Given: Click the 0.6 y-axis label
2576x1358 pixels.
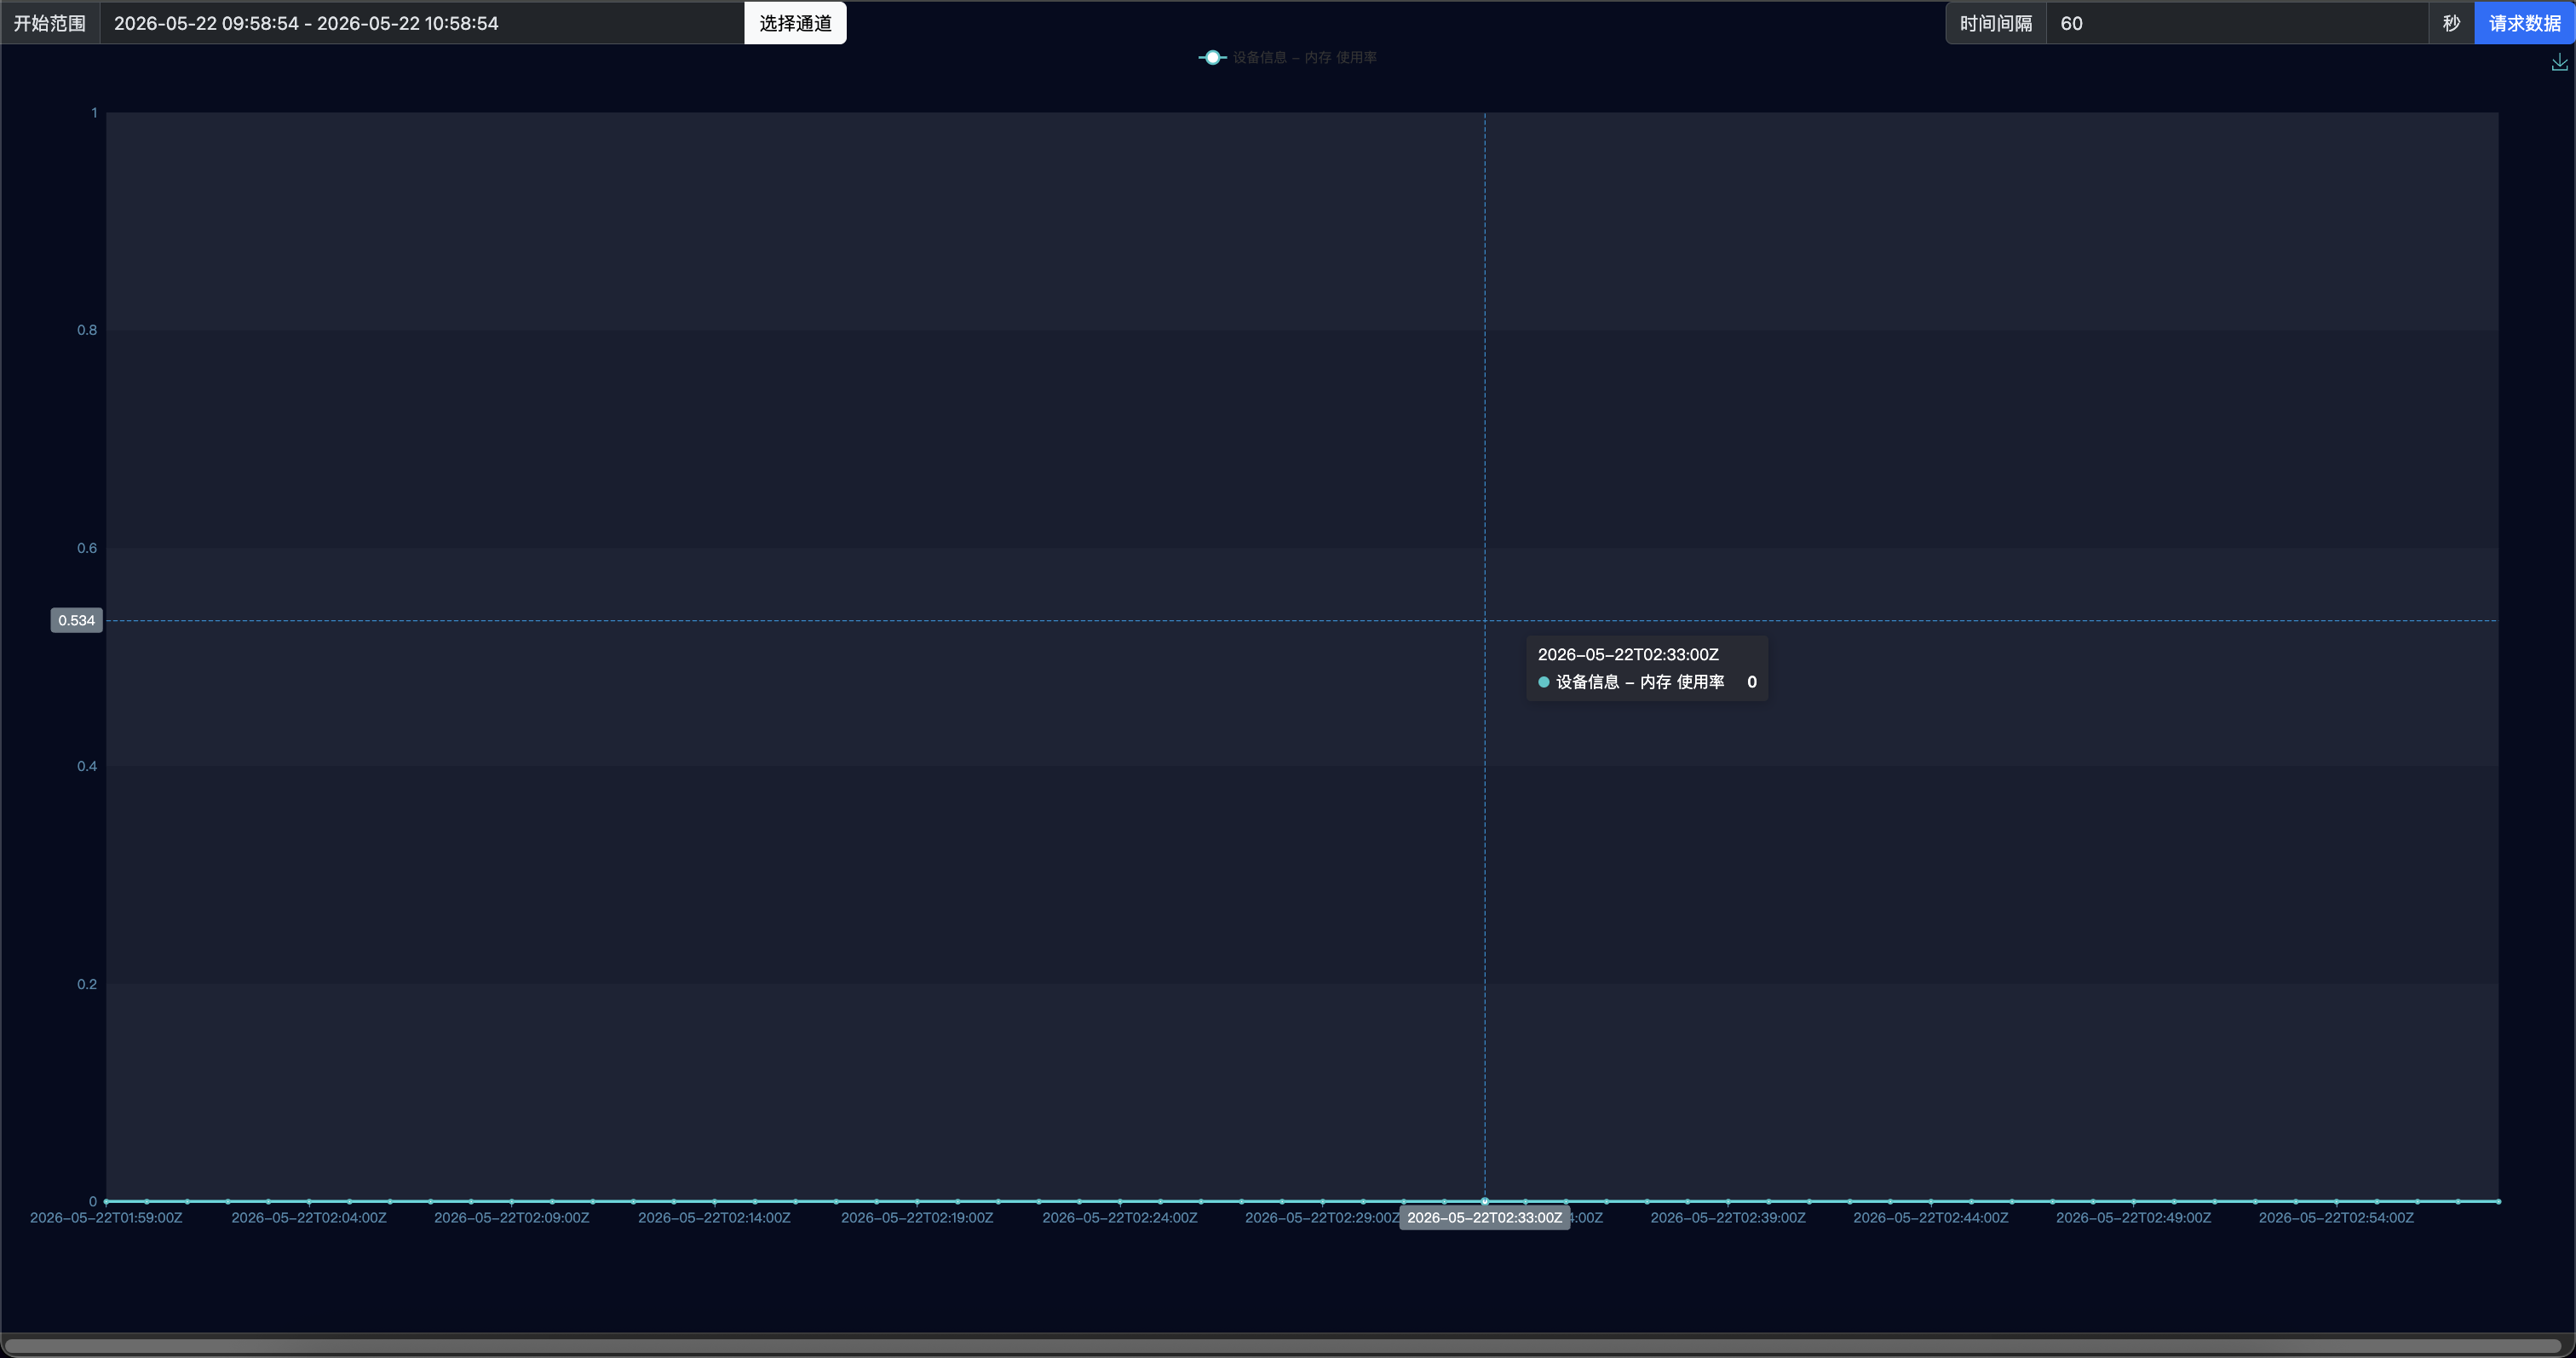Looking at the screenshot, I should [x=87, y=548].
